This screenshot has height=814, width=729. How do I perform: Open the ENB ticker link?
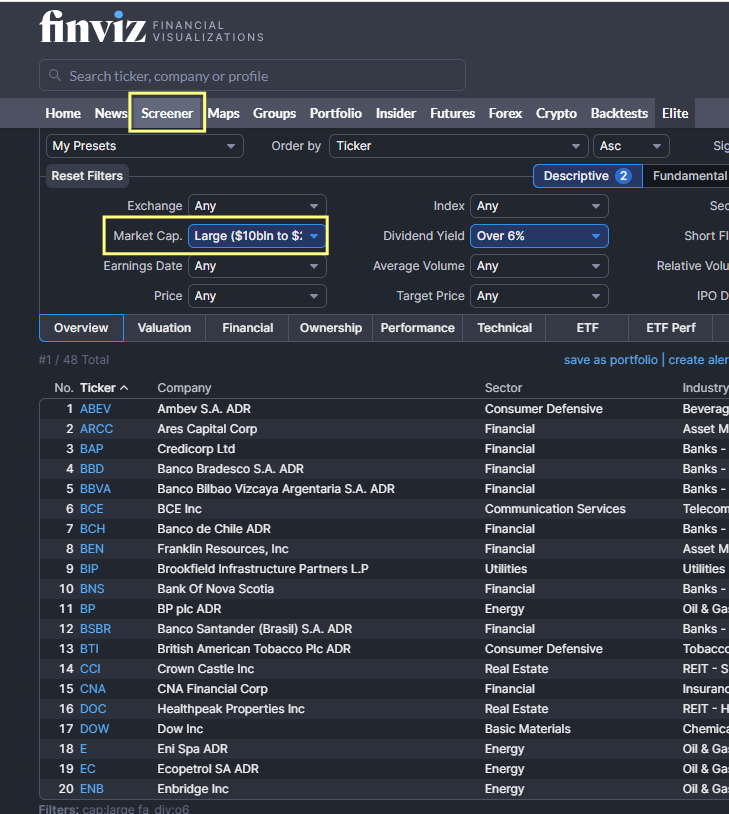pyautogui.click(x=92, y=789)
